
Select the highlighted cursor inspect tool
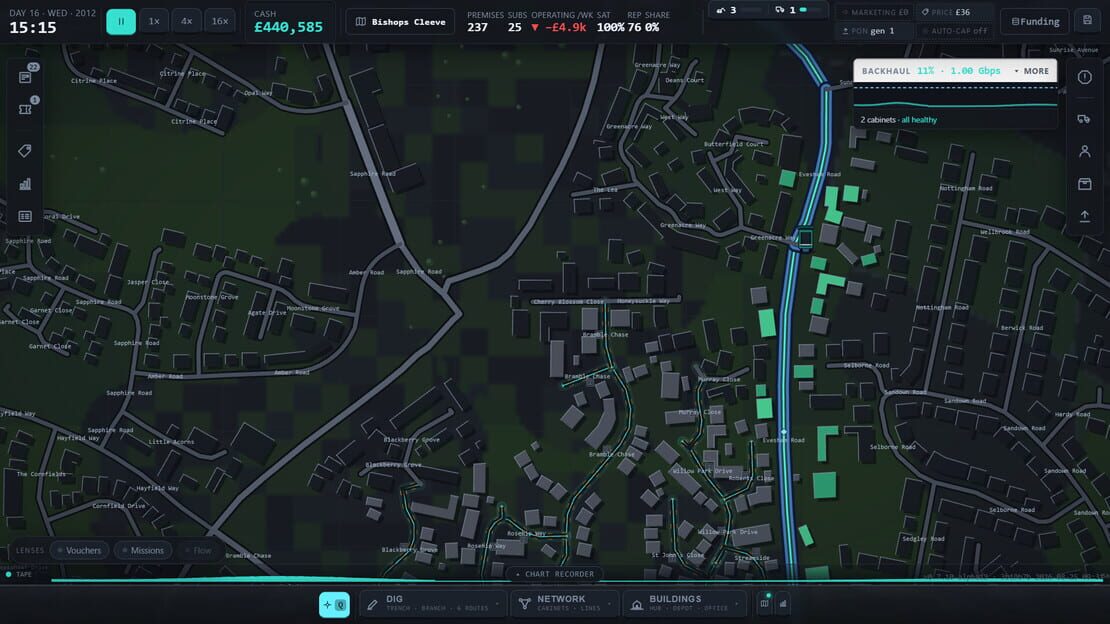(x=334, y=604)
